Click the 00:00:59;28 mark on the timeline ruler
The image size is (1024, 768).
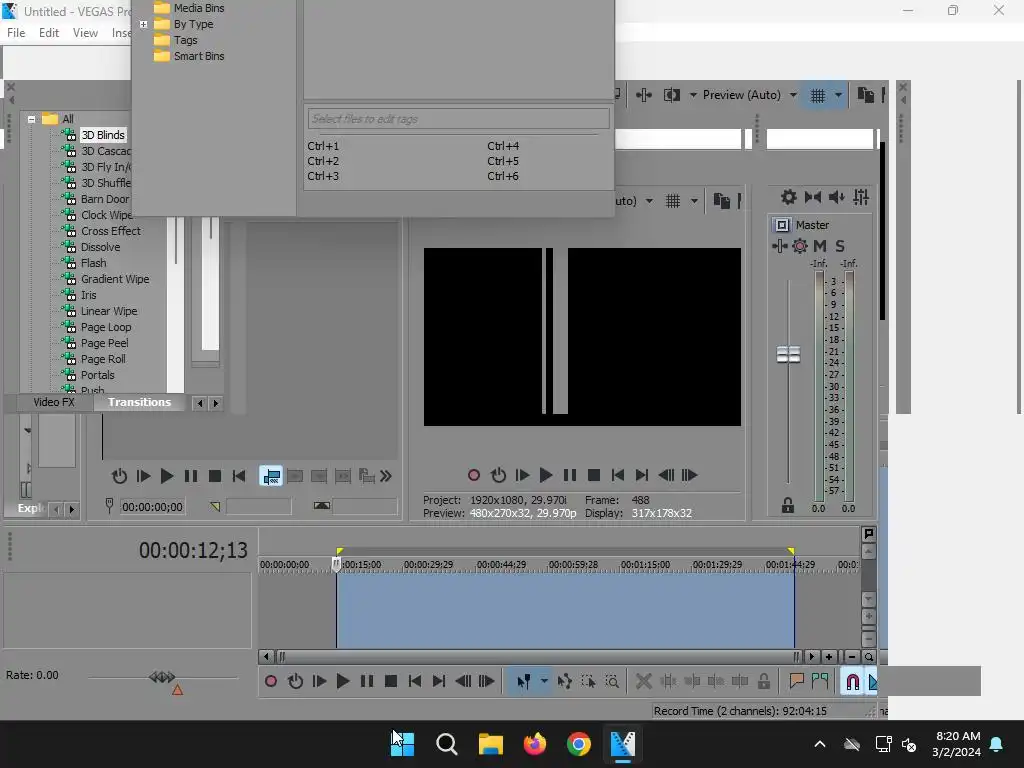[x=573, y=565]
